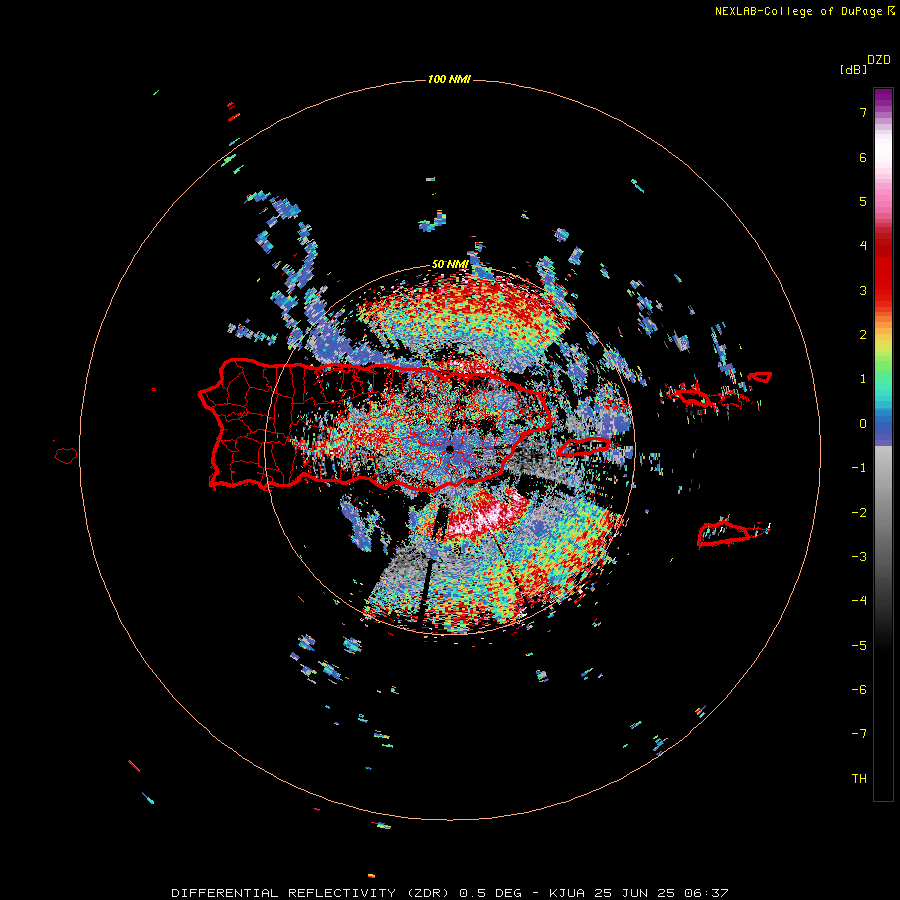Click the -7 value on color scale
Screen dimensions: 900x900
(x=859, y=734)
